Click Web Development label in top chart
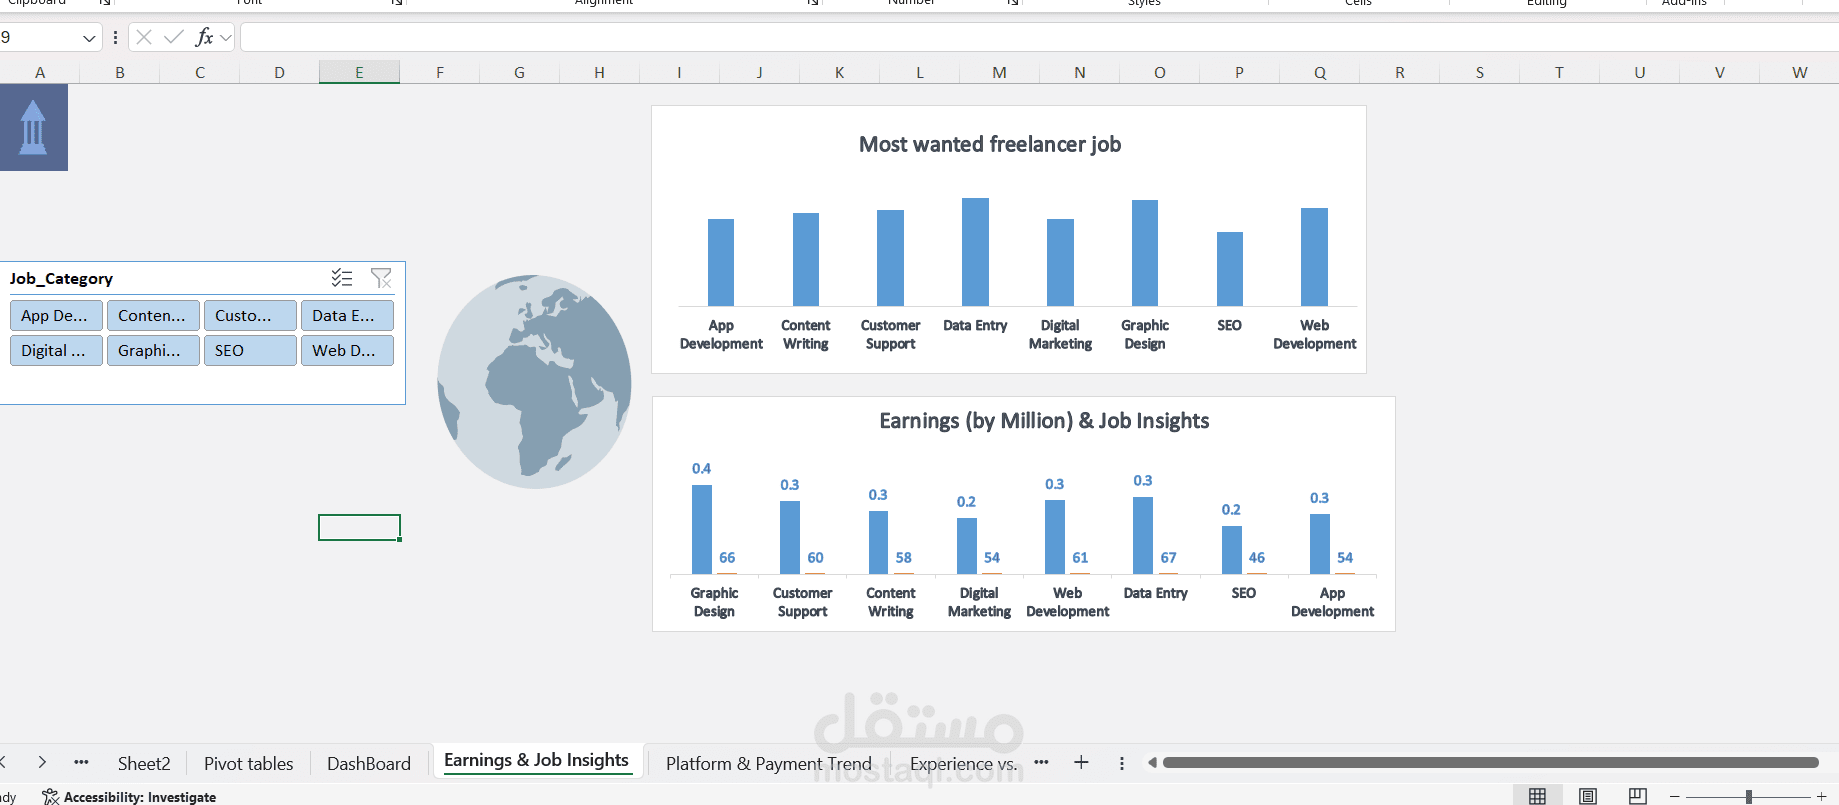1839x805 pixels. pos(1314,334)
